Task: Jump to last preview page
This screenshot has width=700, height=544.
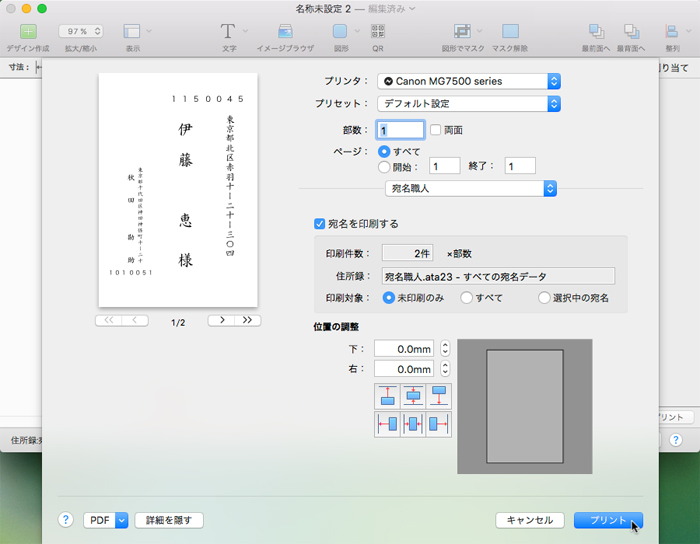Action: point(248,321)
